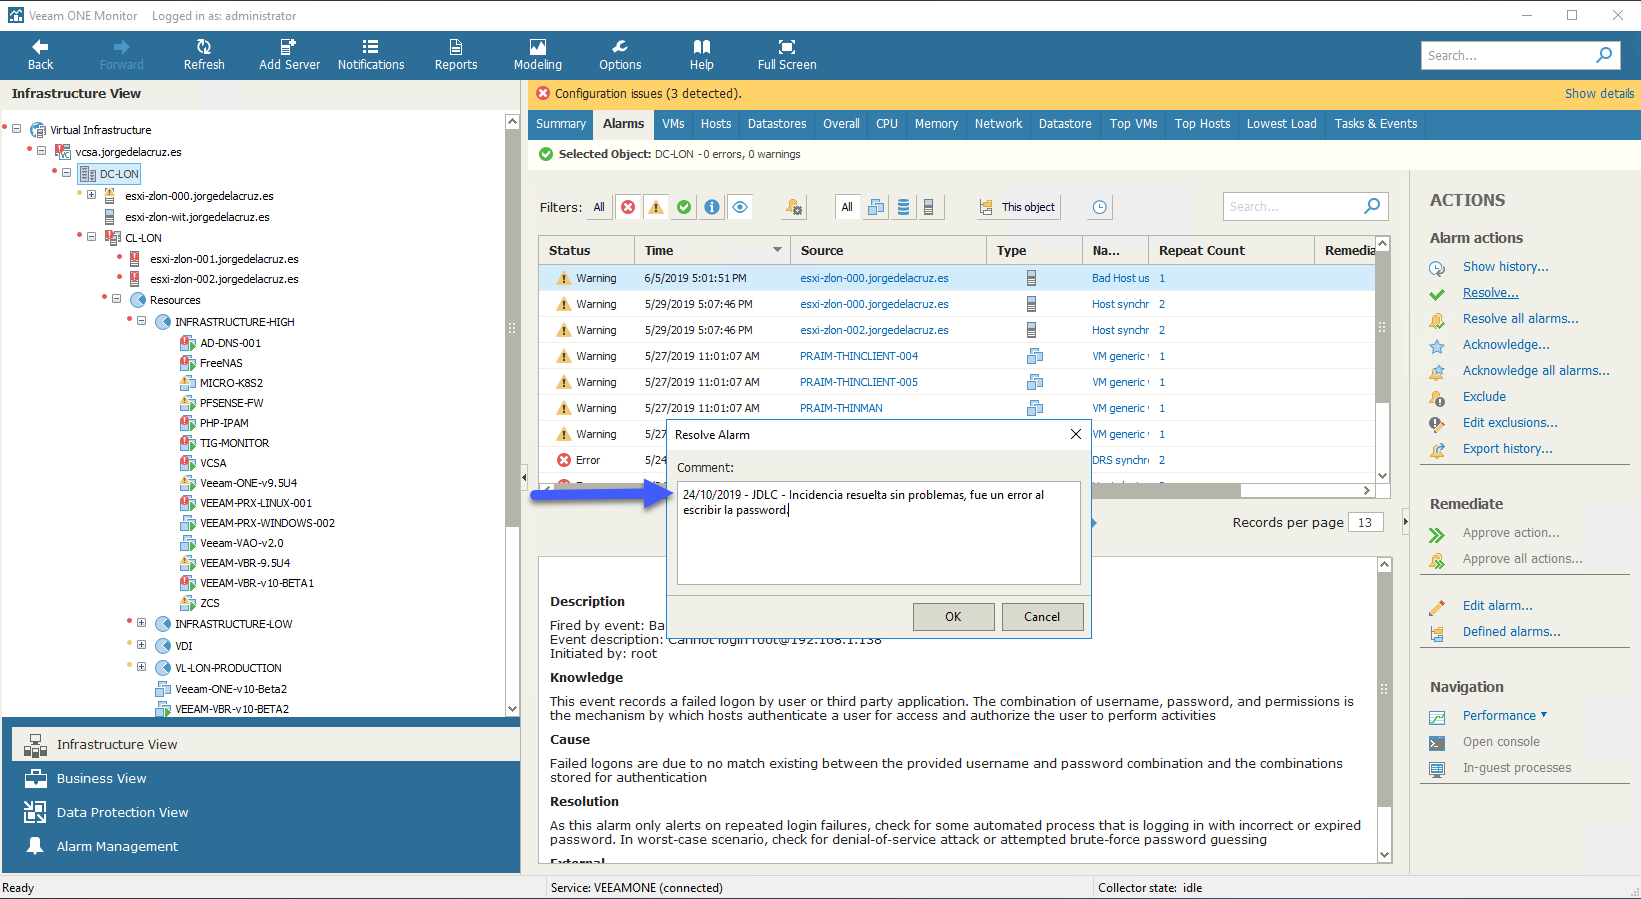Toggle the This object filter
This screenshot has height=899, width=1641.
1017,207
